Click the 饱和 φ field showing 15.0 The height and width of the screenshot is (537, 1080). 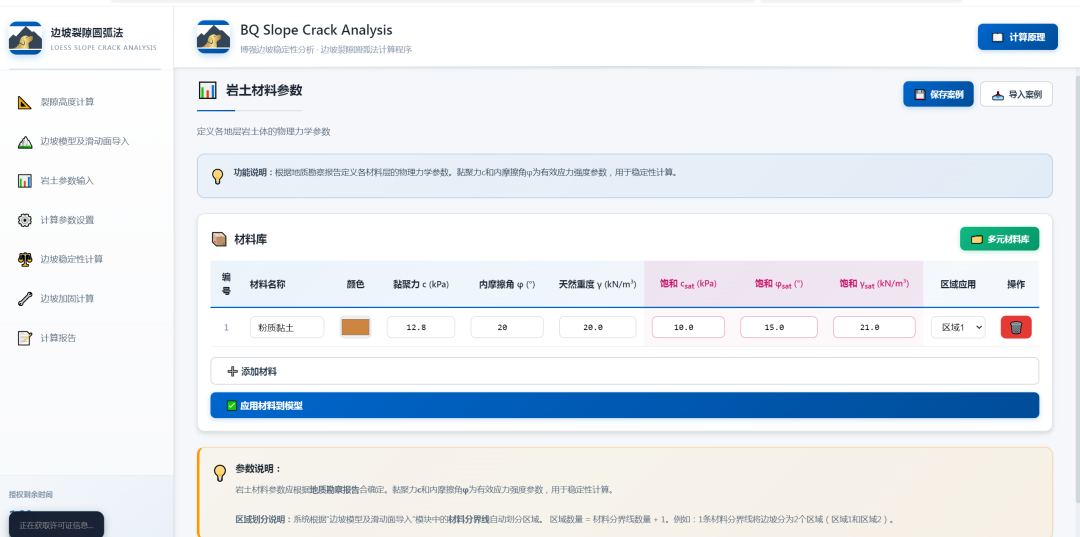click(x=779, y=327)
